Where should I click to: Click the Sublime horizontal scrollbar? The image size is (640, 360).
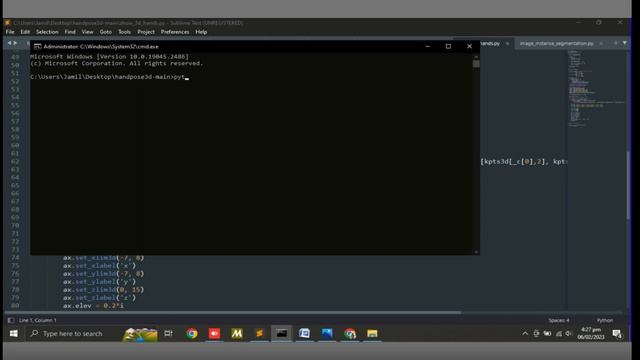click(233, 313)
